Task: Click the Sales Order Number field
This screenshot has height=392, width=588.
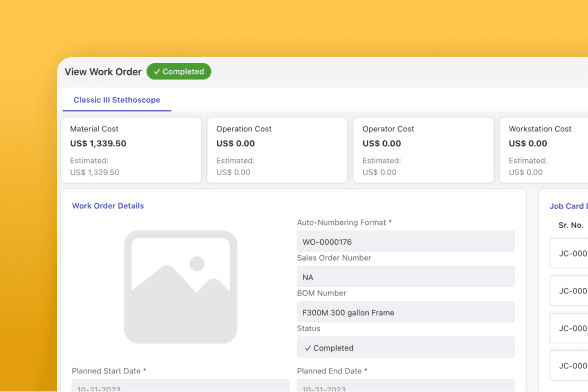Action: pyautogui.click(x=406, y=277)
